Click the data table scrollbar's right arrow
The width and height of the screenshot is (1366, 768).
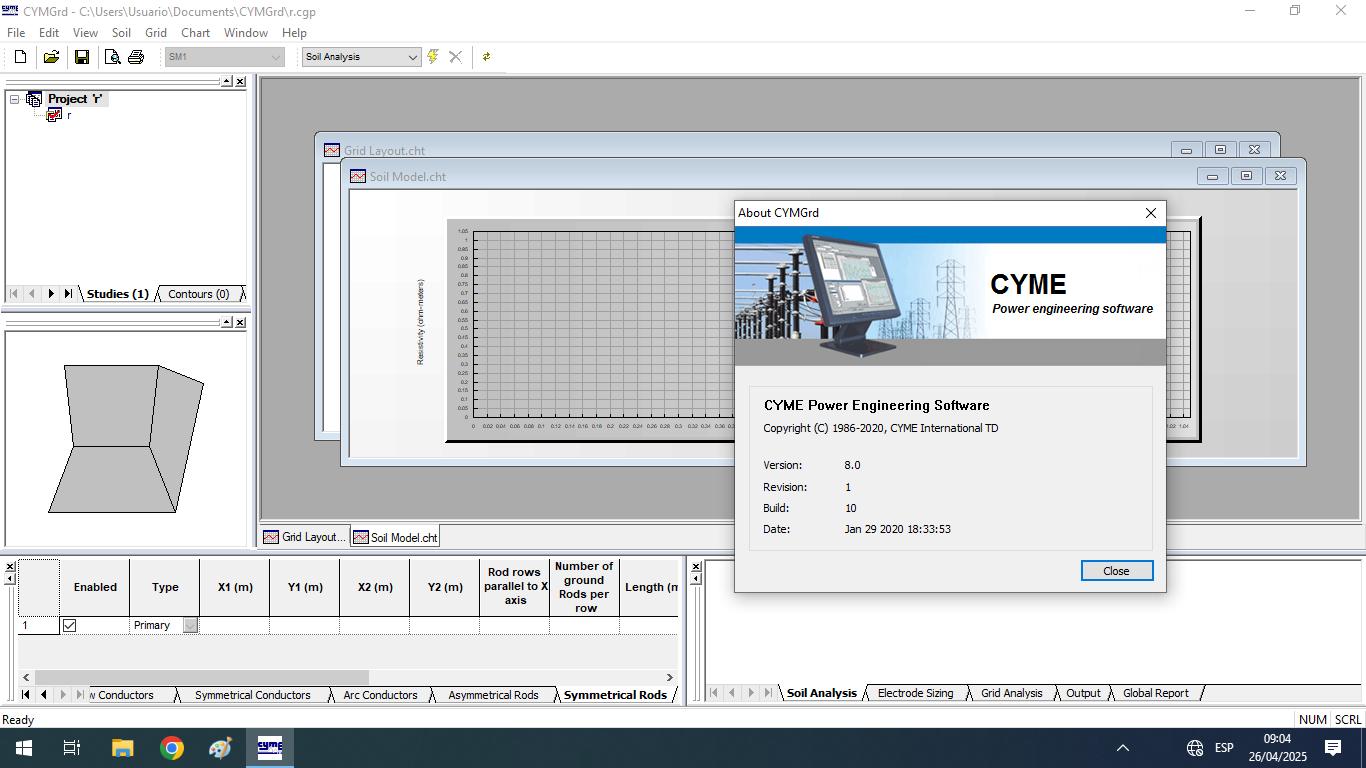pos(670,677)
